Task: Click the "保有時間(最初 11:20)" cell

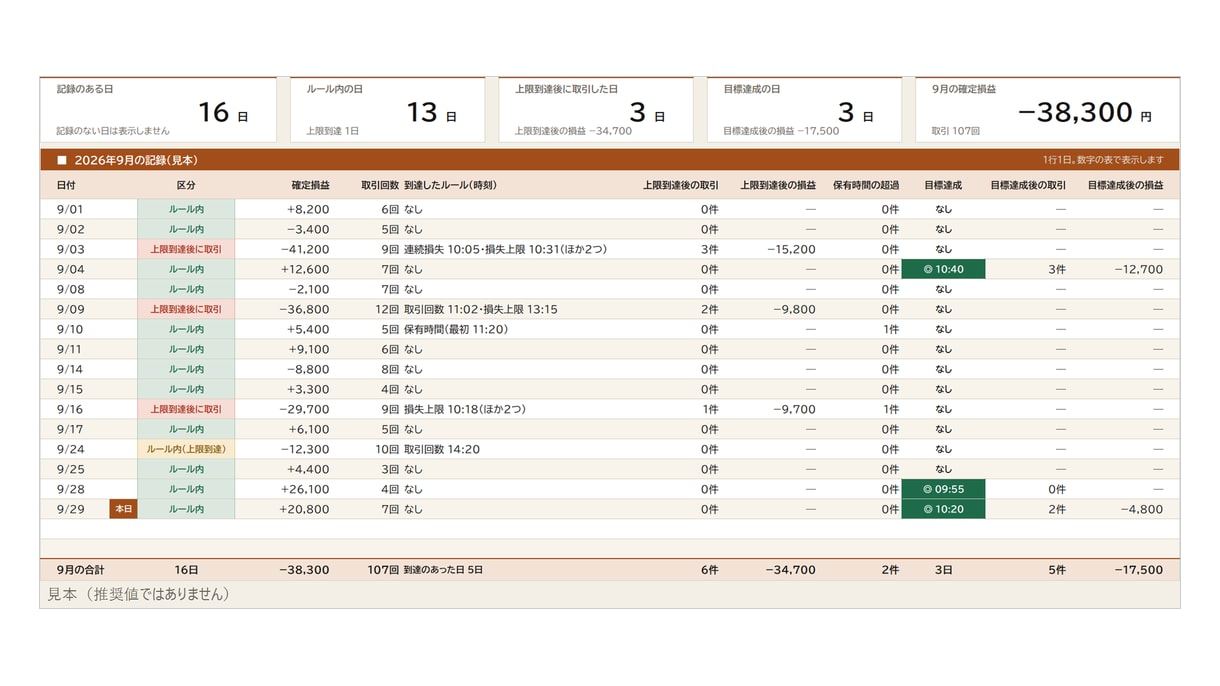Action: (456, 329)
